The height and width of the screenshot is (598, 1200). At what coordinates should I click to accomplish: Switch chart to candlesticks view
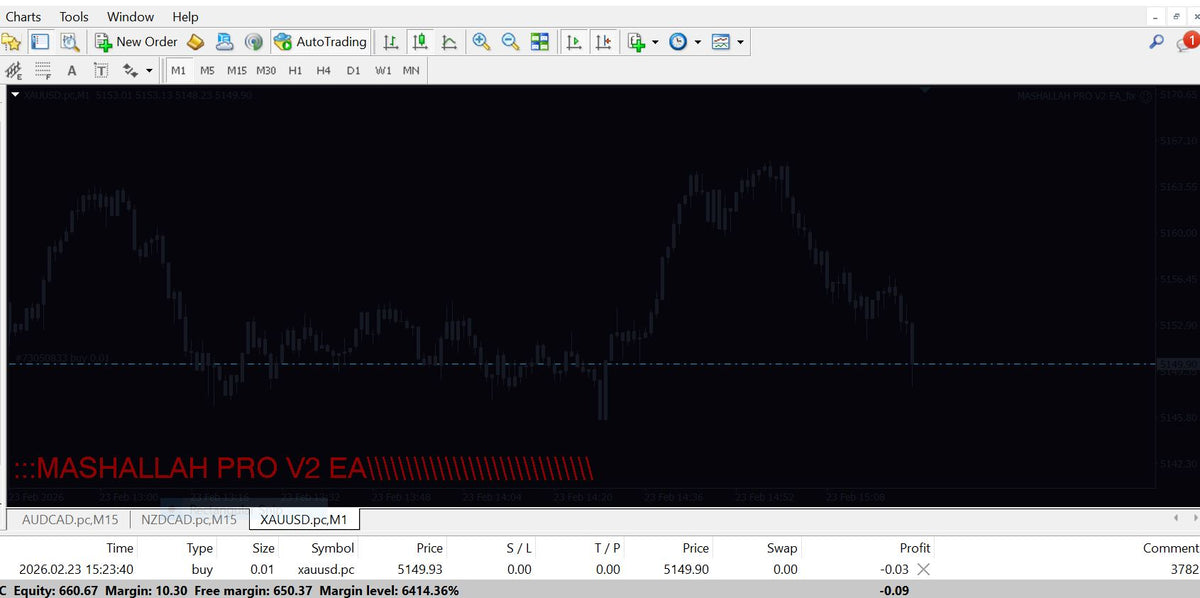pos(420,42)
